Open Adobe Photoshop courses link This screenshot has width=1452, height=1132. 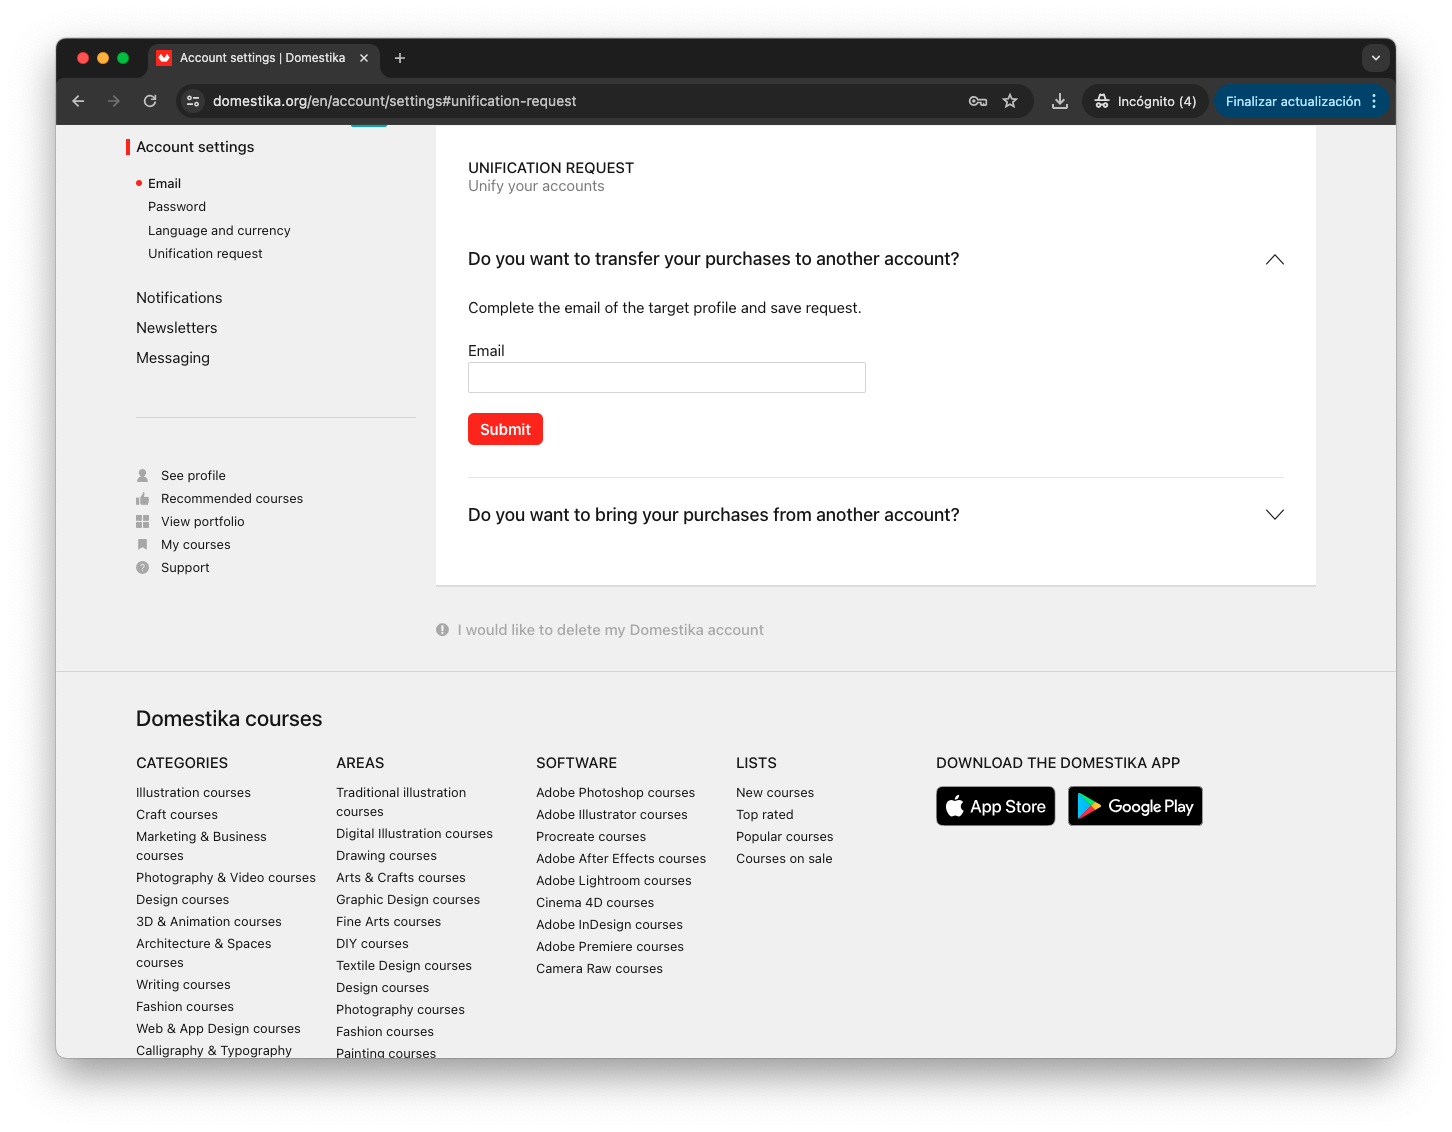coord(615,793)
